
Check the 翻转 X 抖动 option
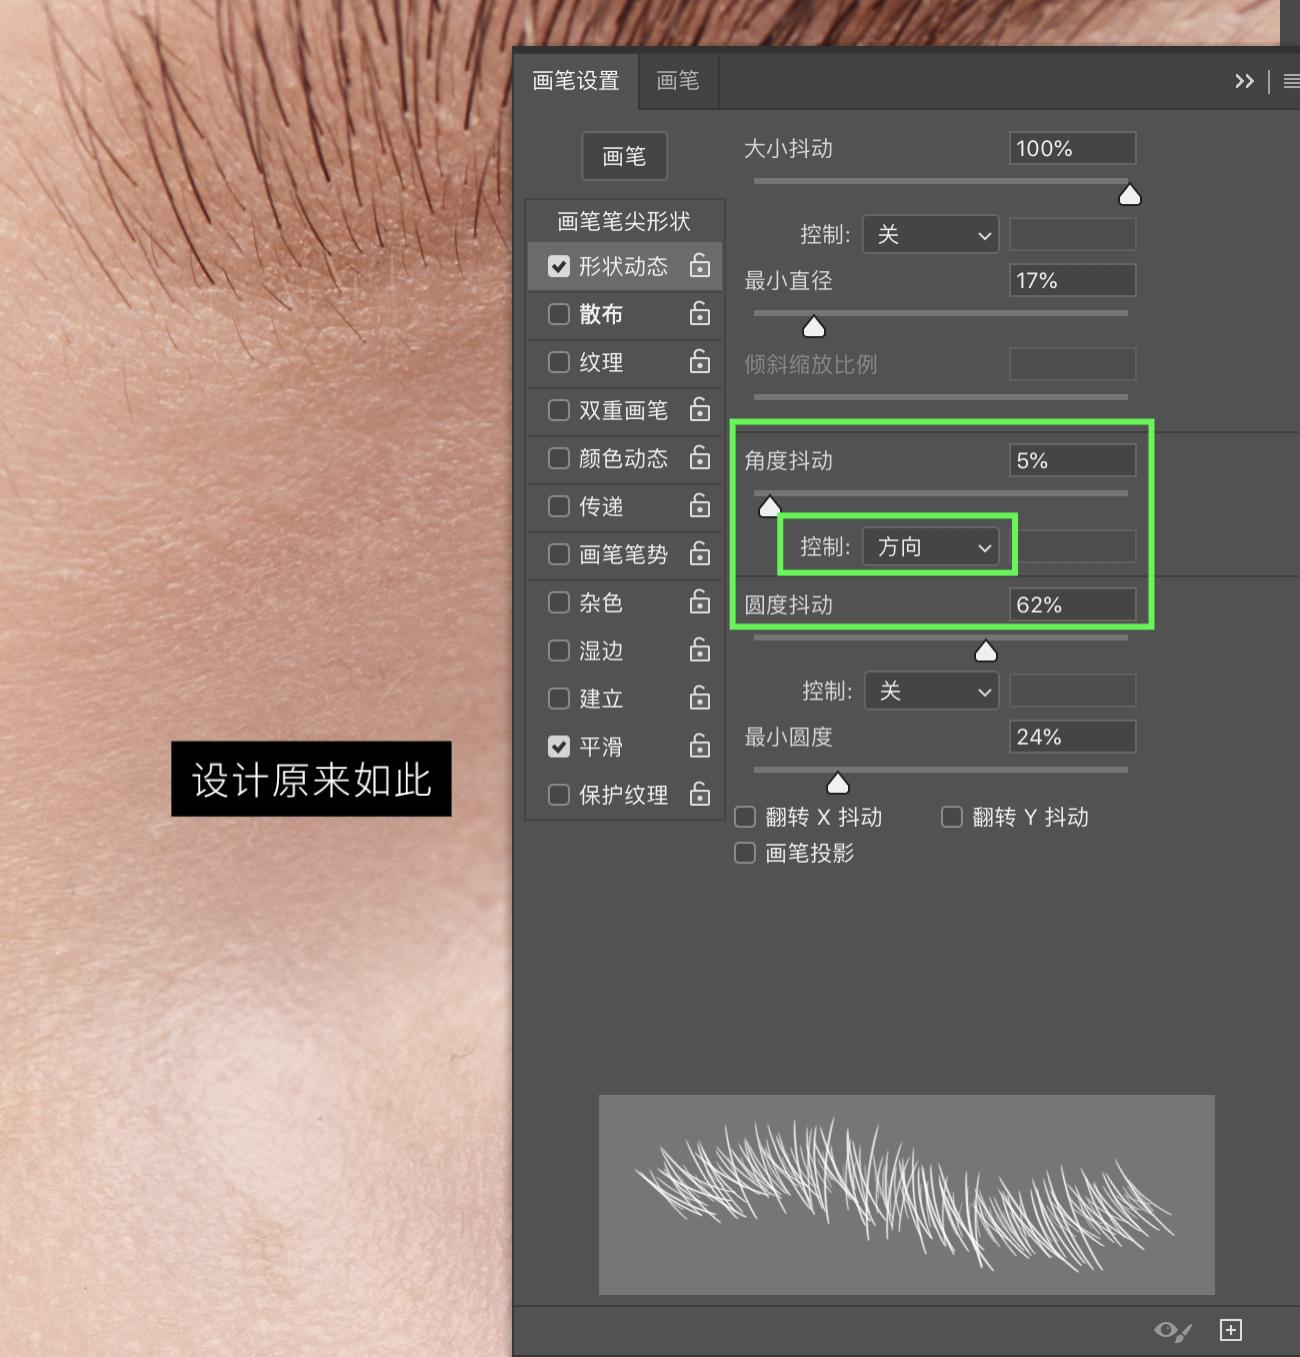click(744, 817)
